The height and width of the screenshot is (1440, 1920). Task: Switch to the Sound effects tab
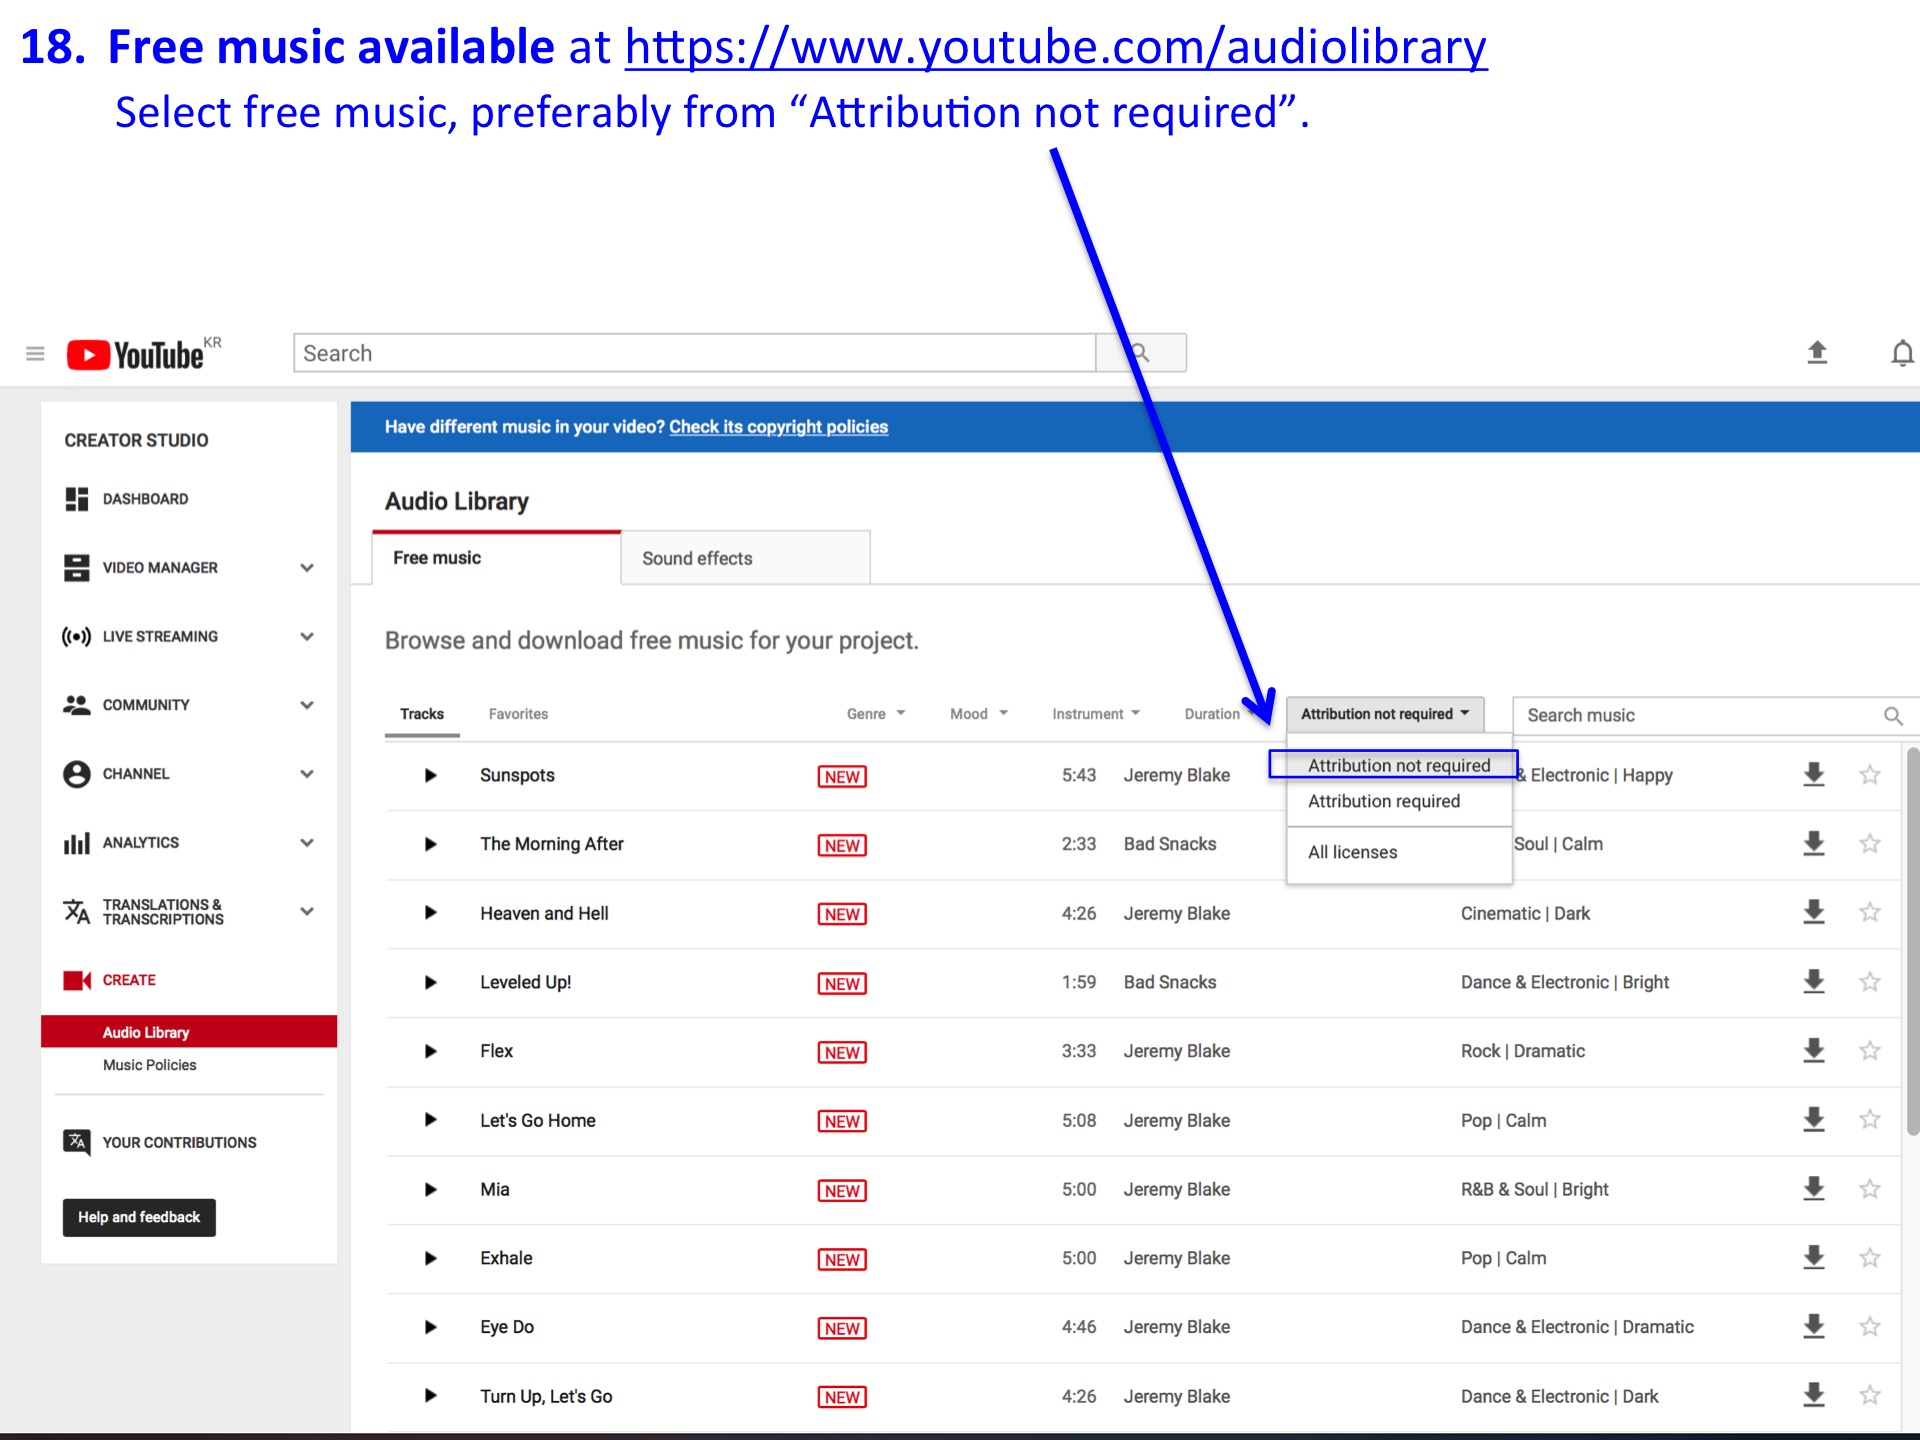[745, 558]
